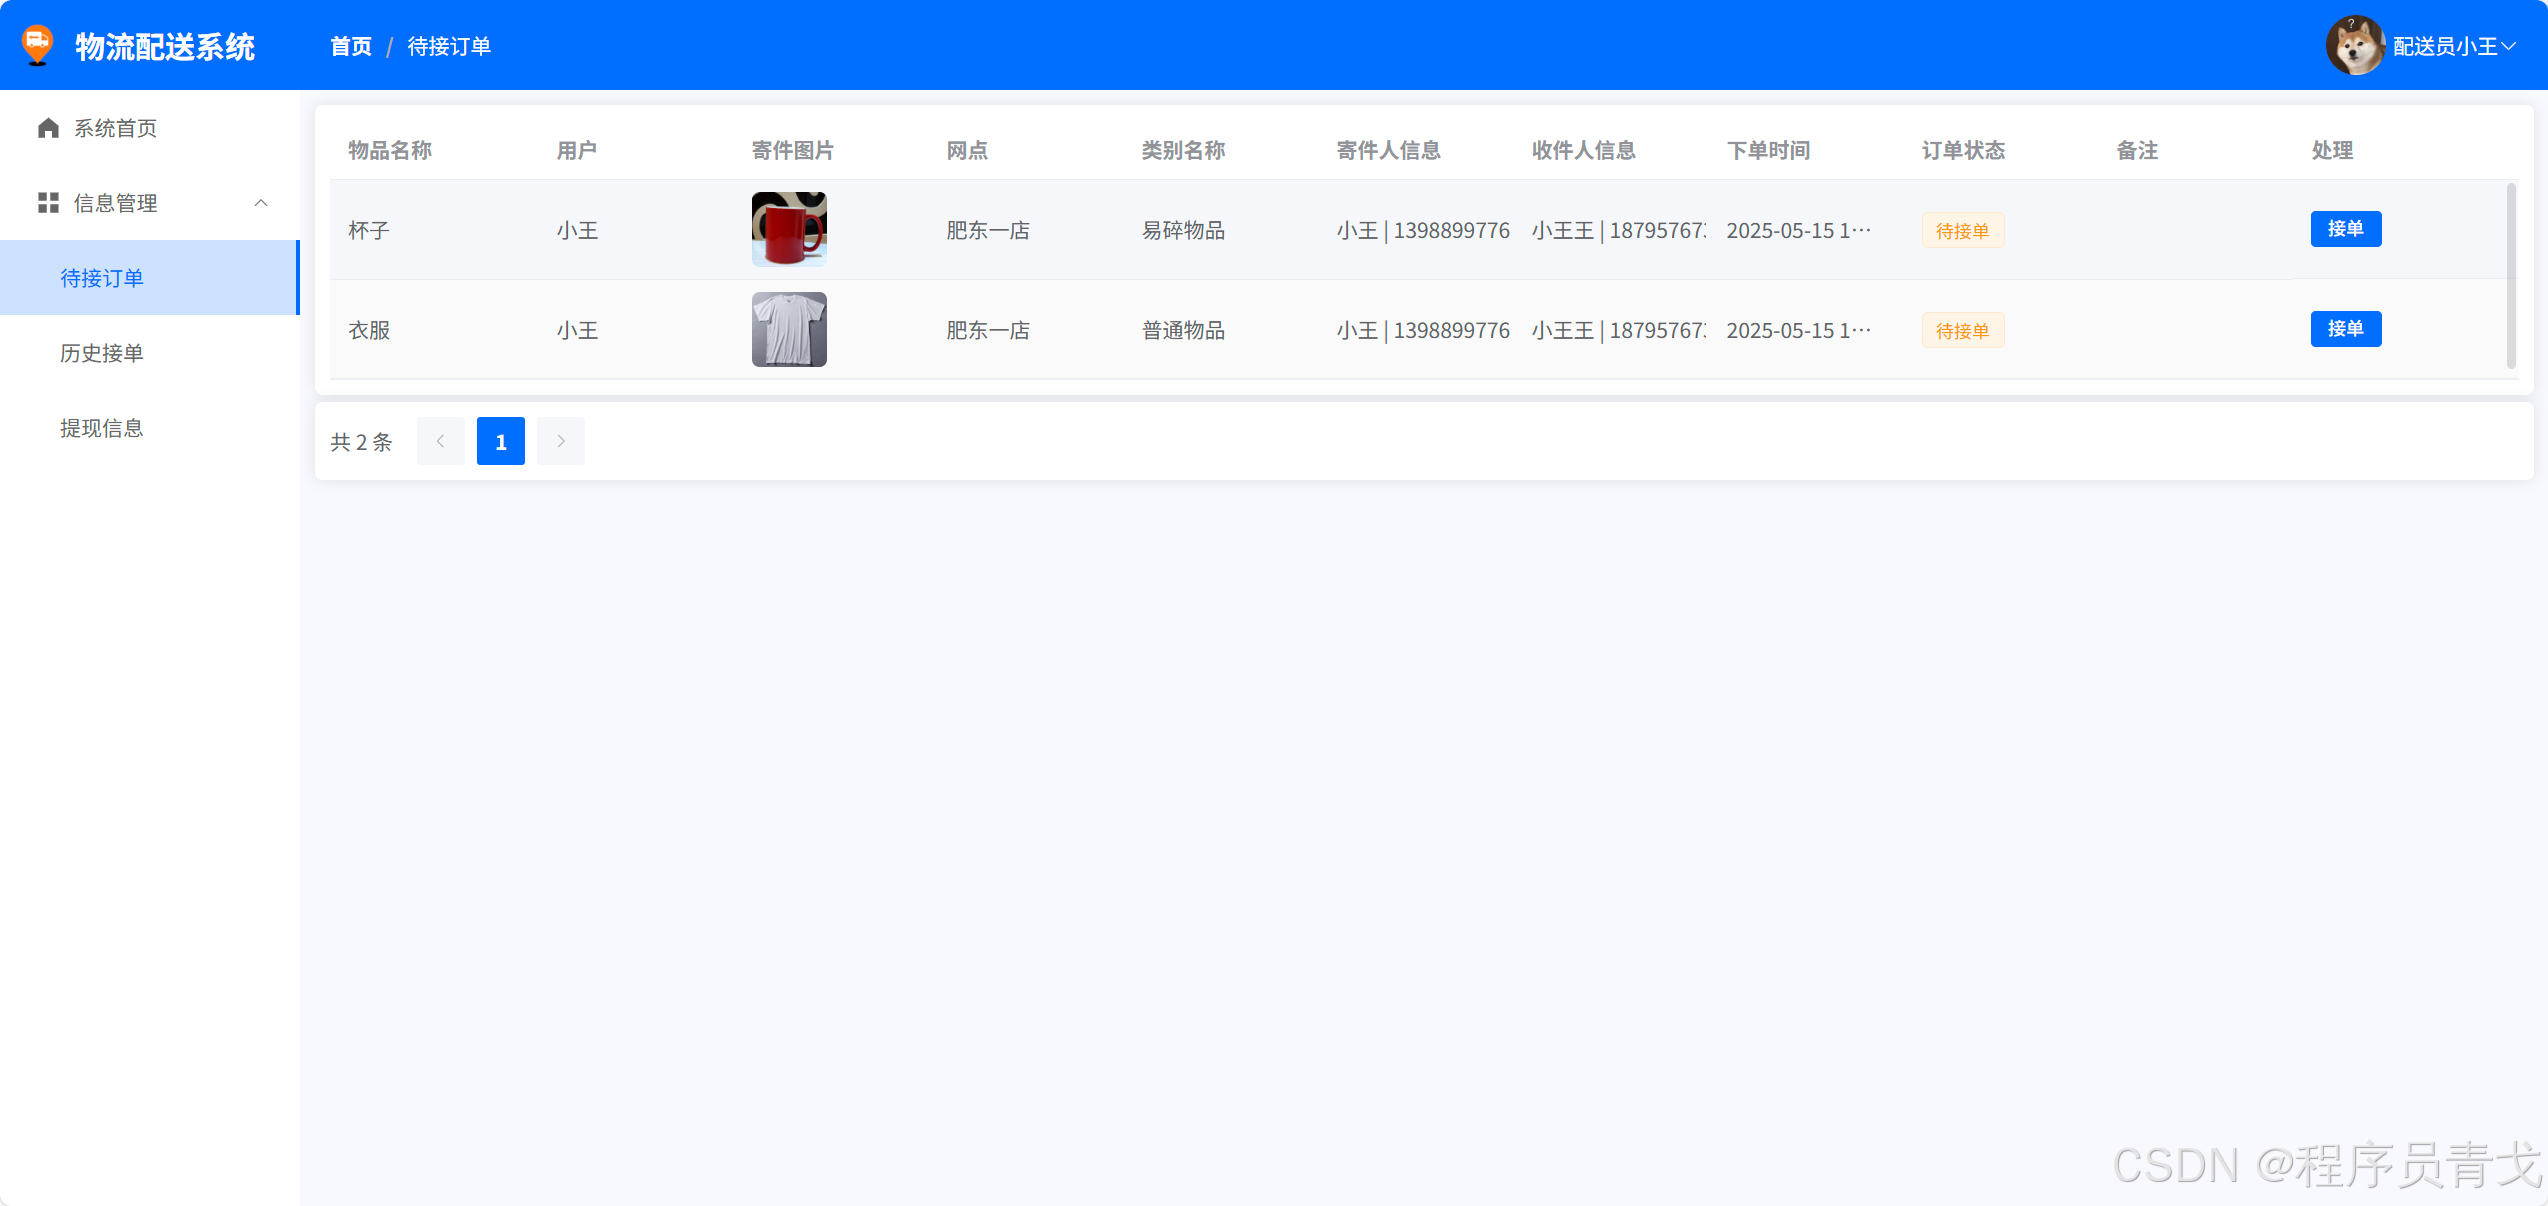2548x1206 pixels.
Task: Select page 1 in the pagination
Action: pyautogui.click(x=500, y=441)
